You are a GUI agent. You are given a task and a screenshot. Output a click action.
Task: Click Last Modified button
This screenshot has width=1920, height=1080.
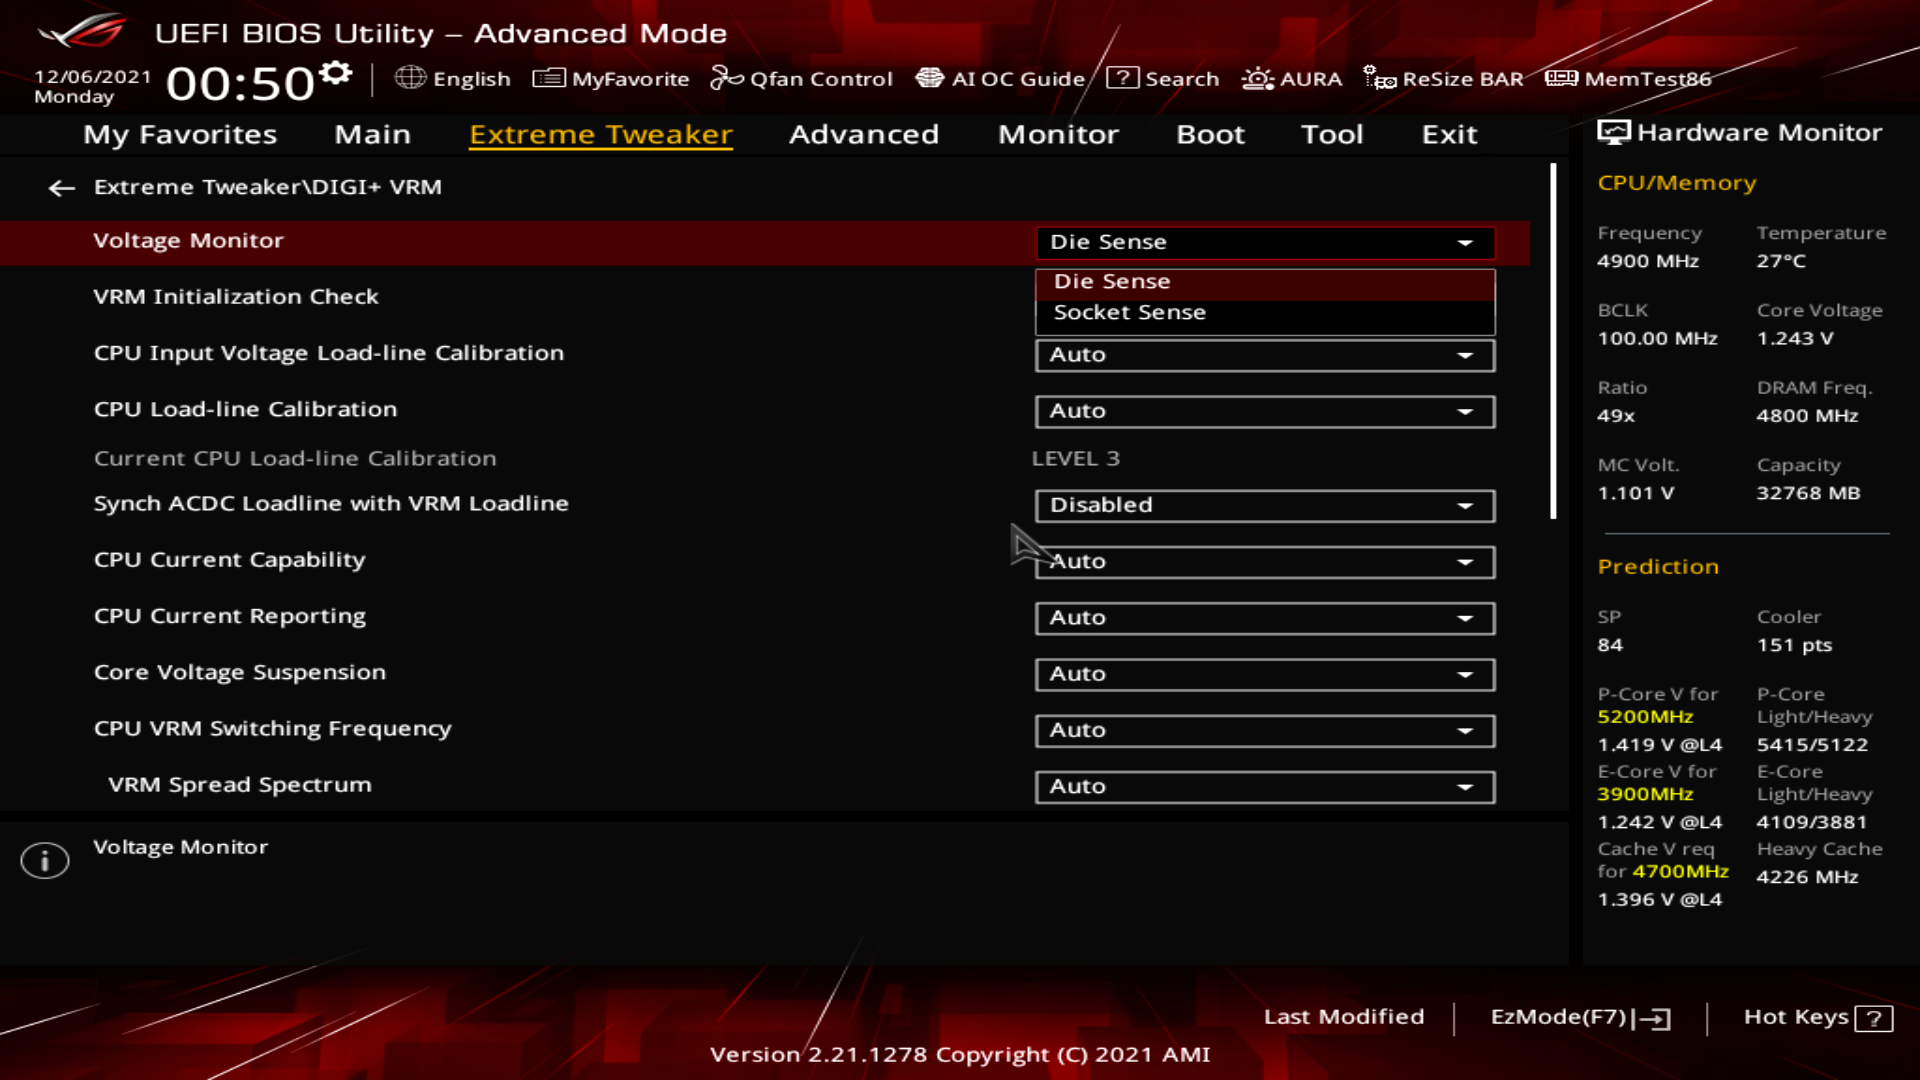[x=1343, y=1017]
